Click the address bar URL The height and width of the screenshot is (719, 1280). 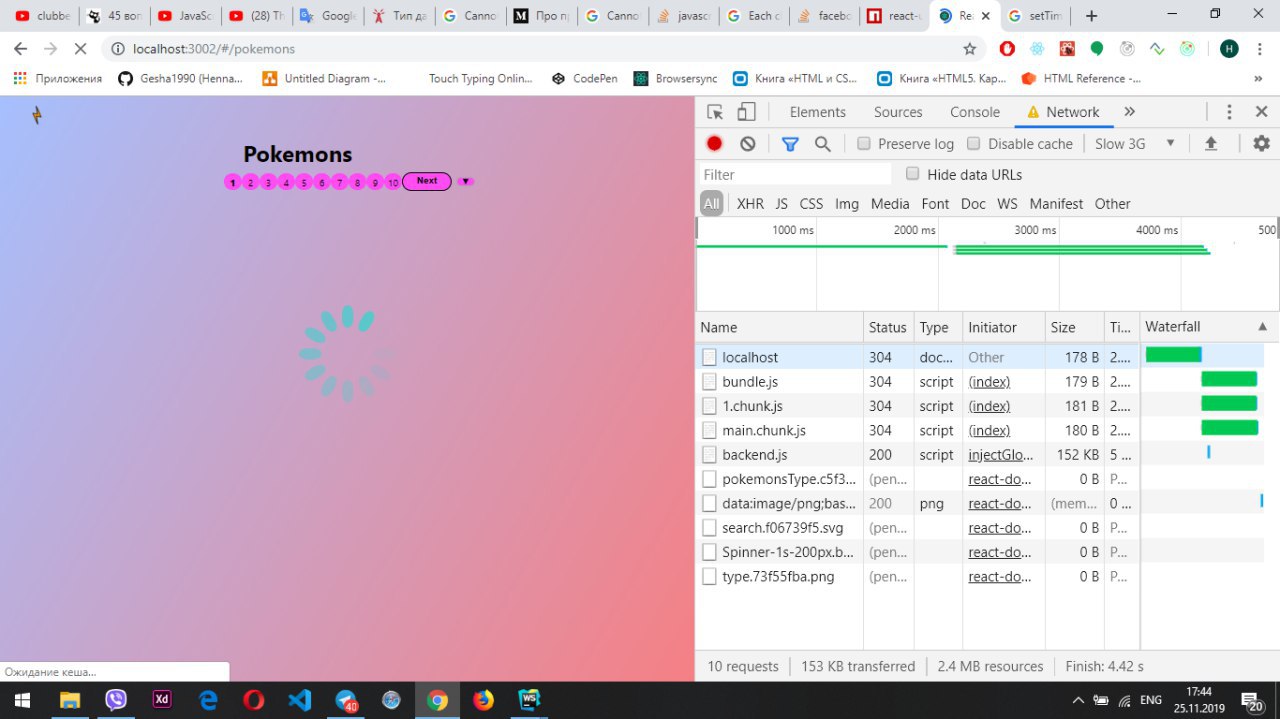(x=214, y=48)
